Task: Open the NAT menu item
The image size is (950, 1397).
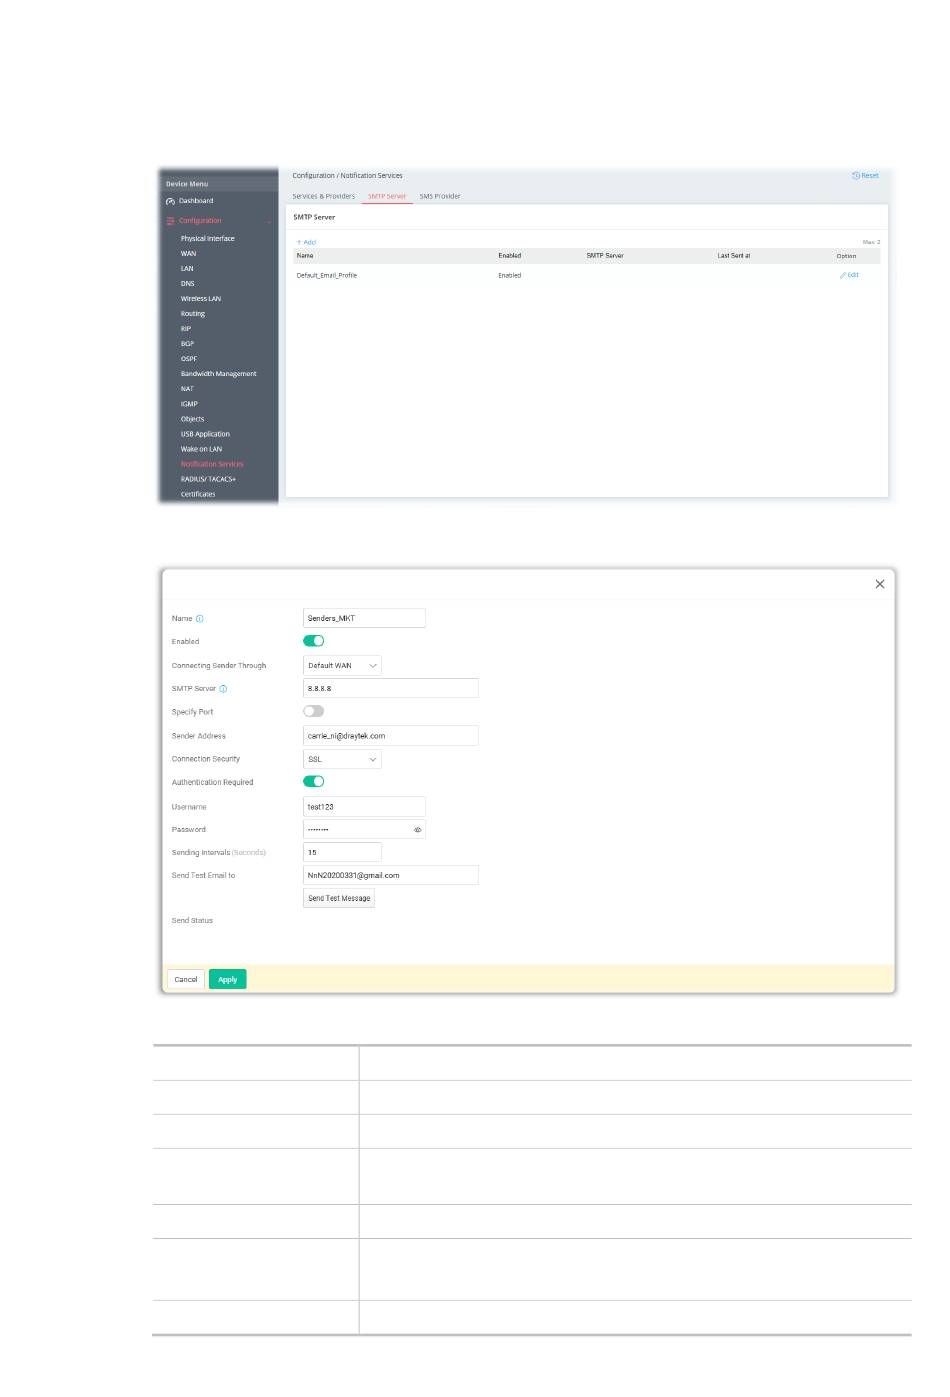Action: tap(187, 389)
